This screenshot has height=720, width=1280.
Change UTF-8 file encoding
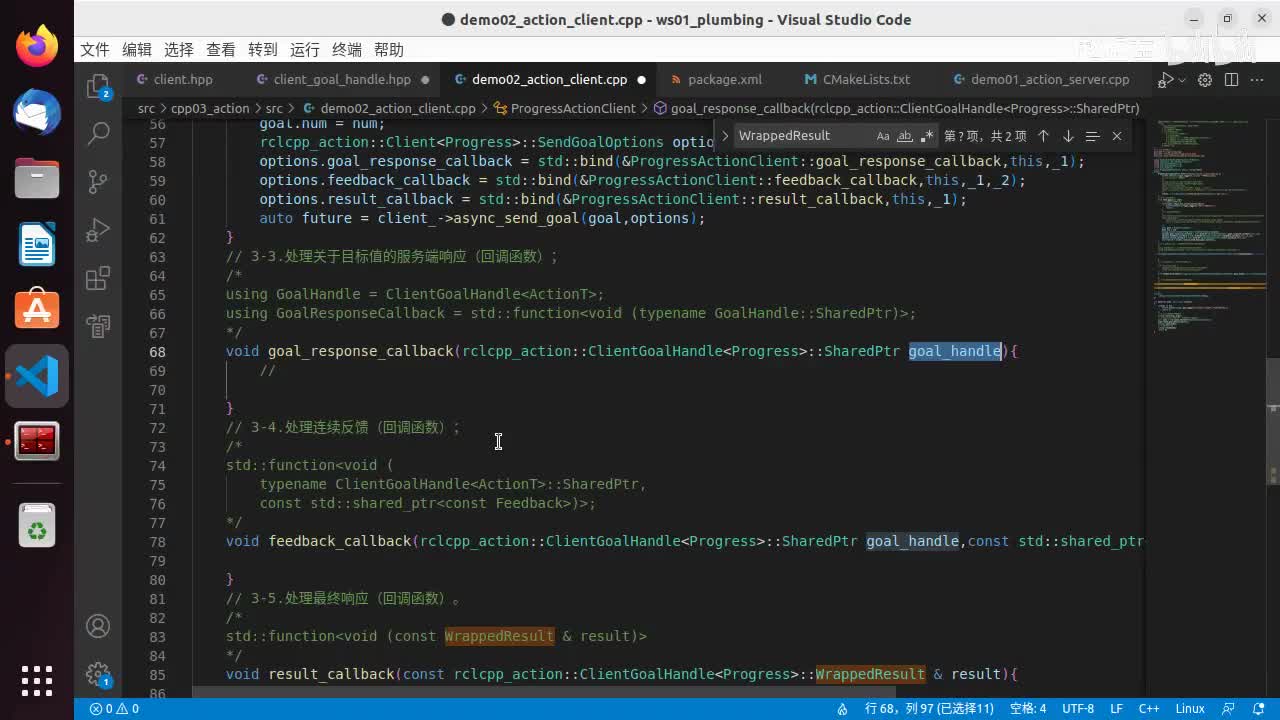click(x=1078, y=709)
